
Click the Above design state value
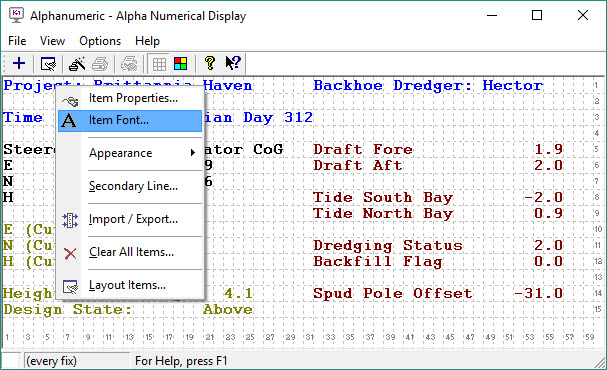[228, 309]
